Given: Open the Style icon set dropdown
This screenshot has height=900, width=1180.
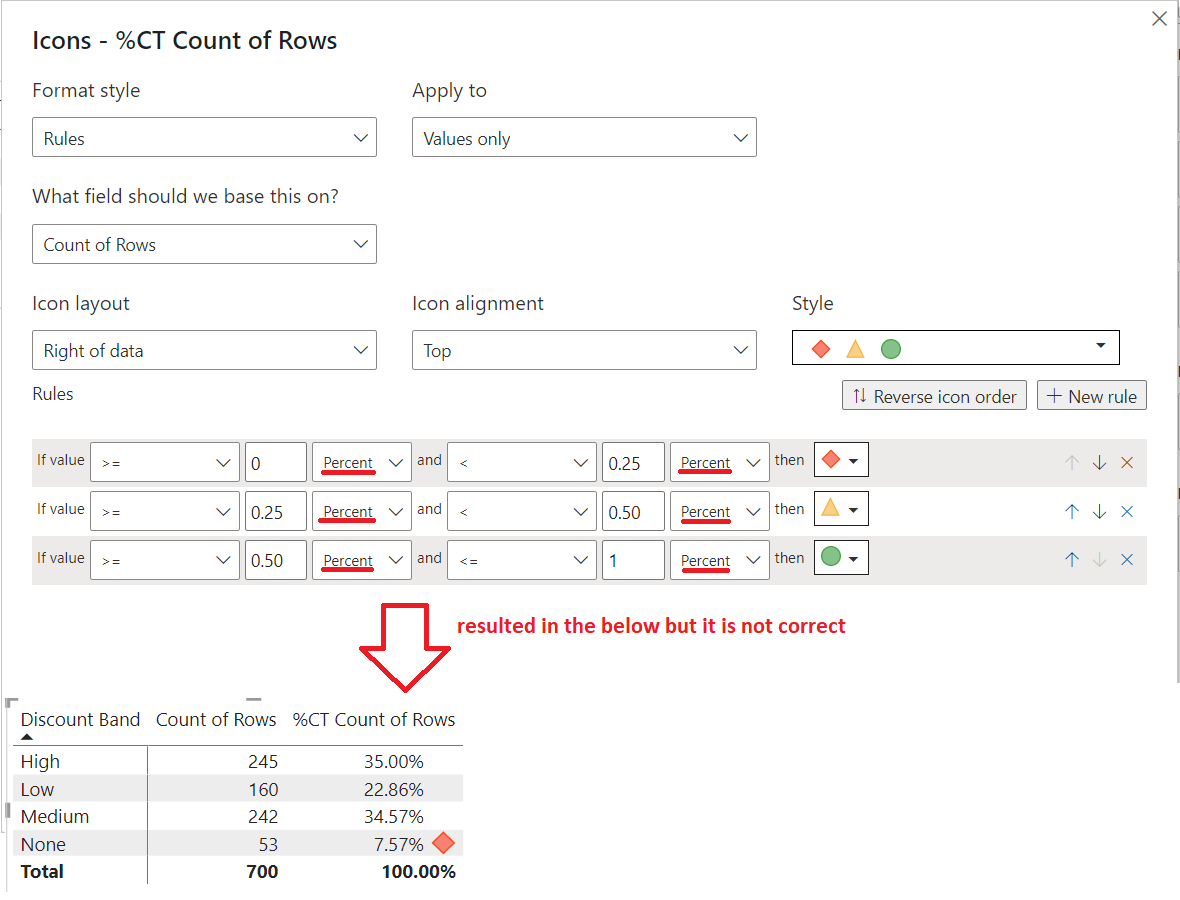Looking at the screenshot, I should [x=956, y=348].
